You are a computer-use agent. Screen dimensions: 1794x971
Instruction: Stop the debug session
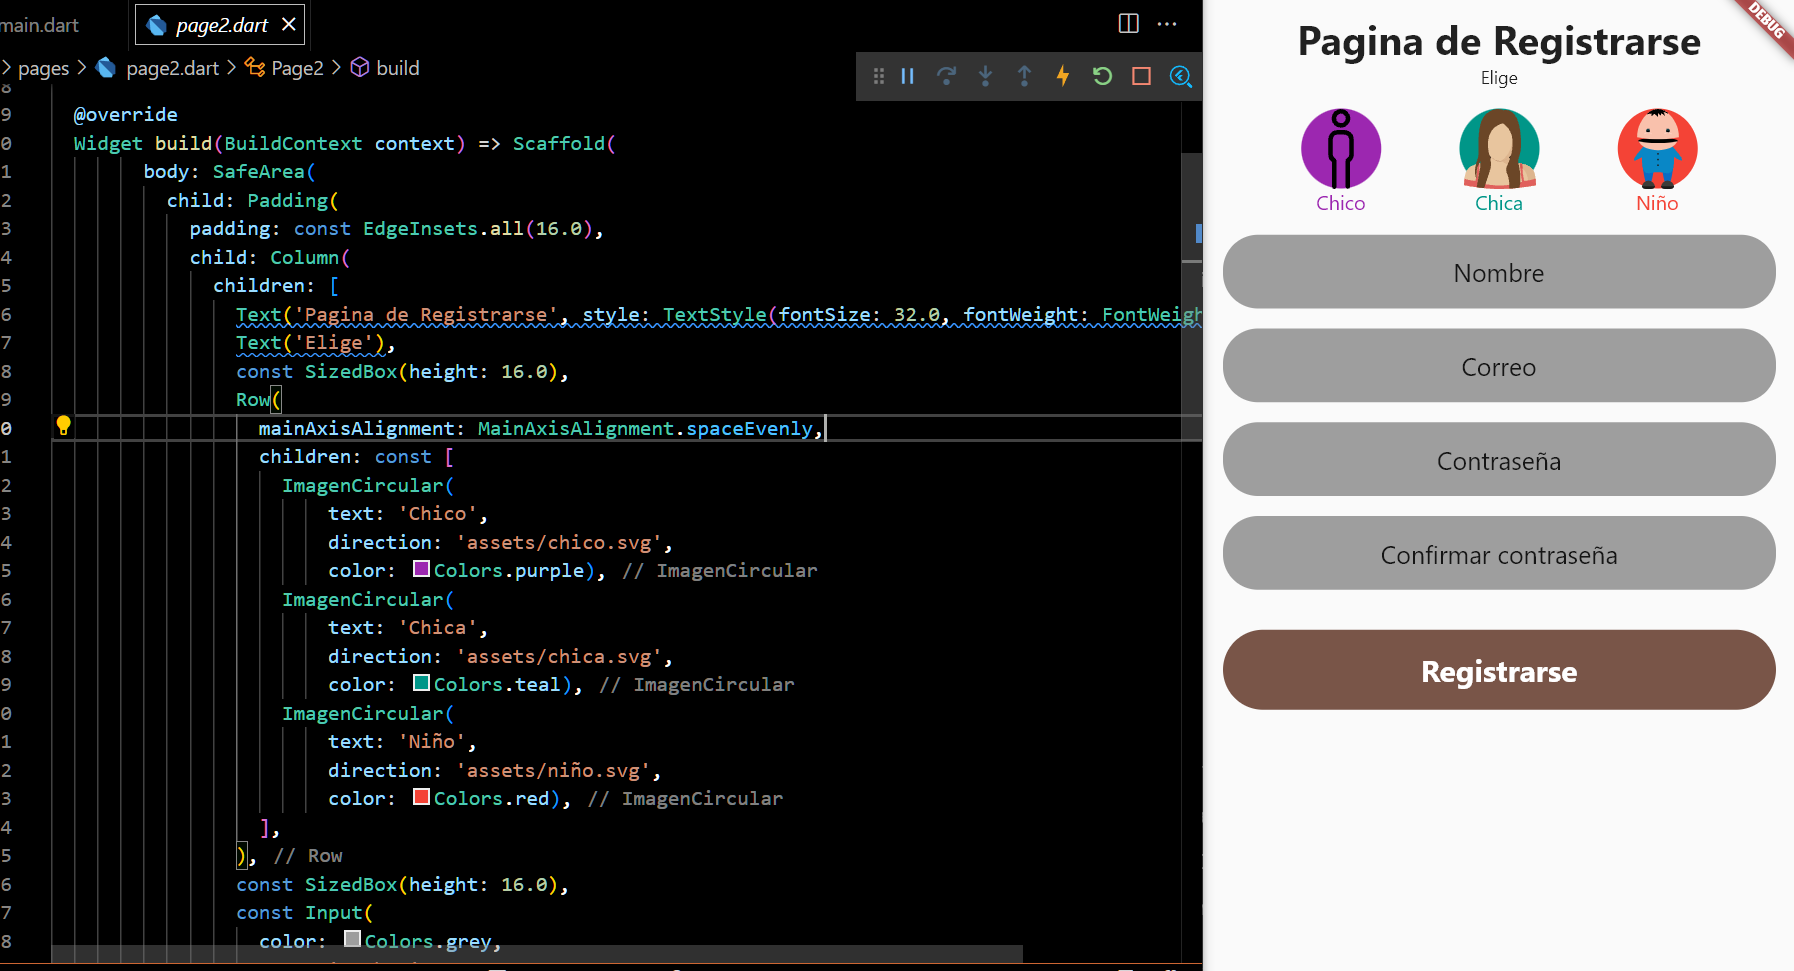click(1141, 76)
